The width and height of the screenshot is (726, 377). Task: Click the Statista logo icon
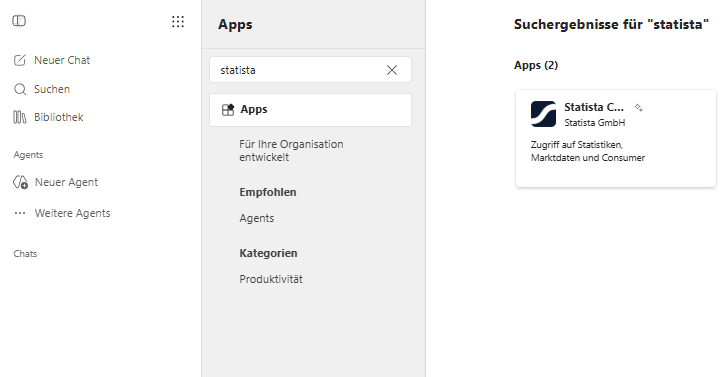(543, 114)
